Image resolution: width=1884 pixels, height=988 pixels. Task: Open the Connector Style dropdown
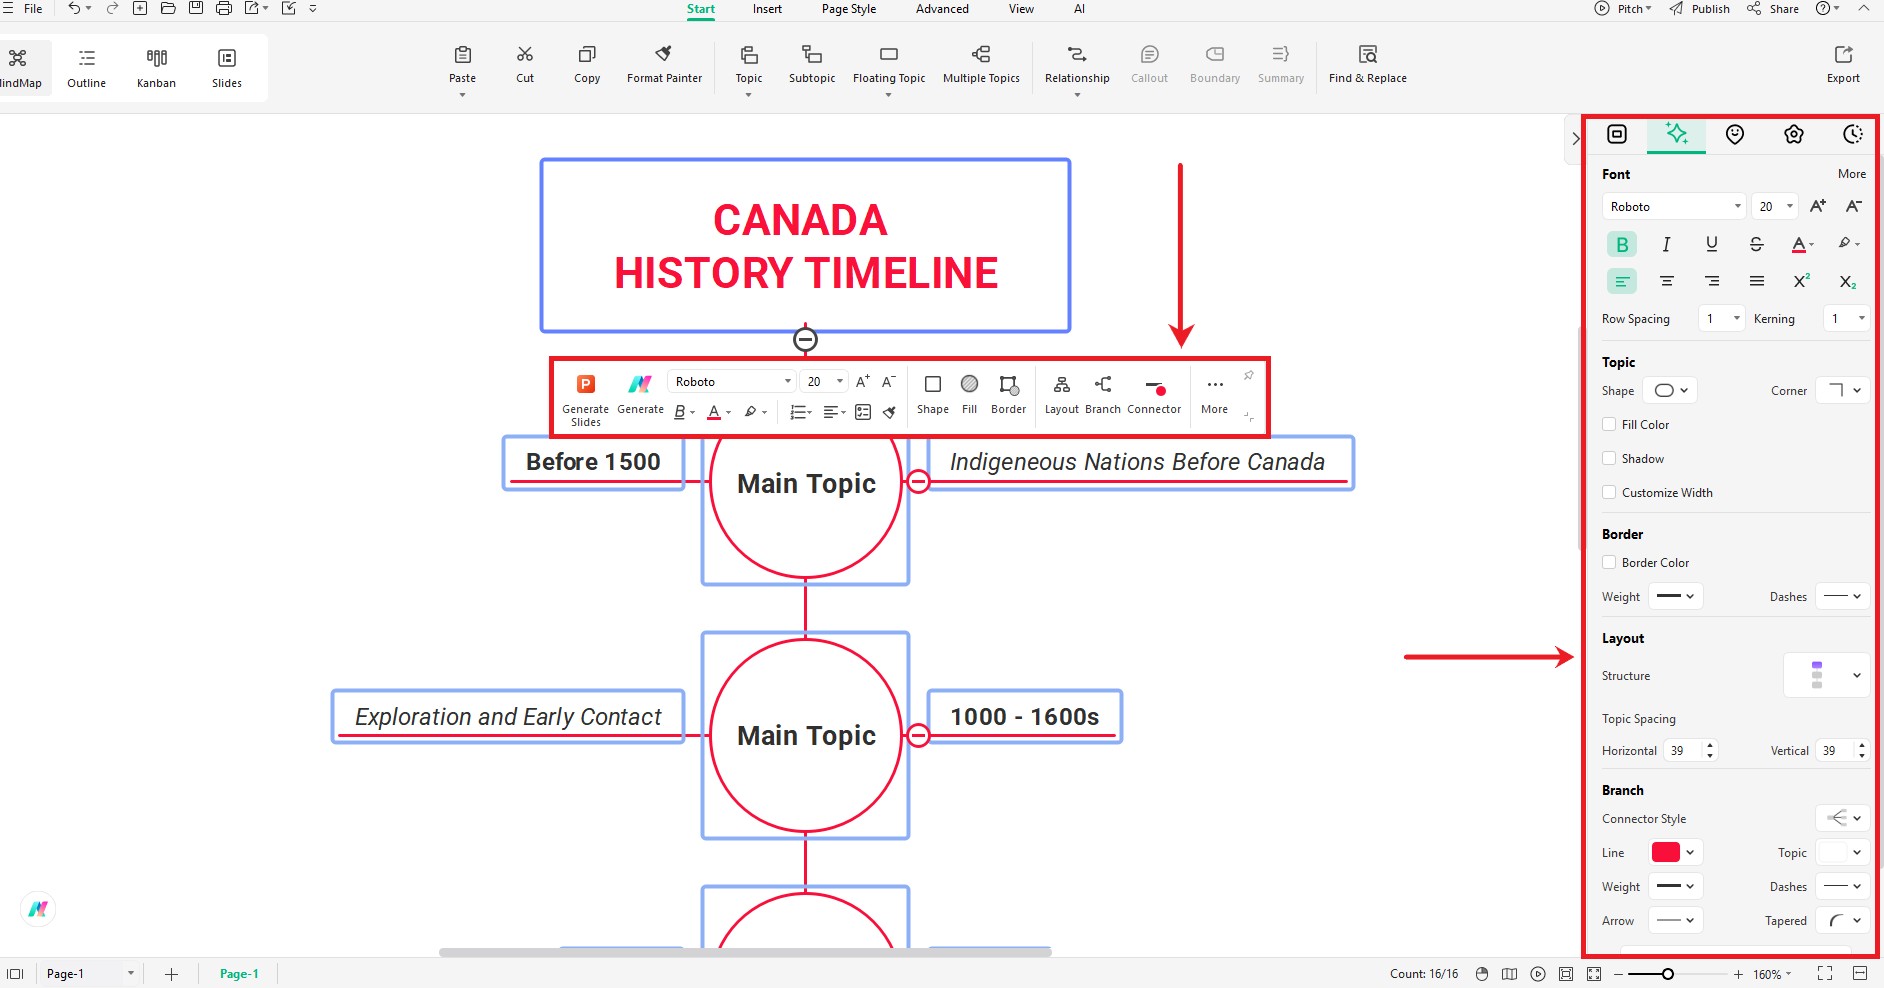pos(1843,818)
